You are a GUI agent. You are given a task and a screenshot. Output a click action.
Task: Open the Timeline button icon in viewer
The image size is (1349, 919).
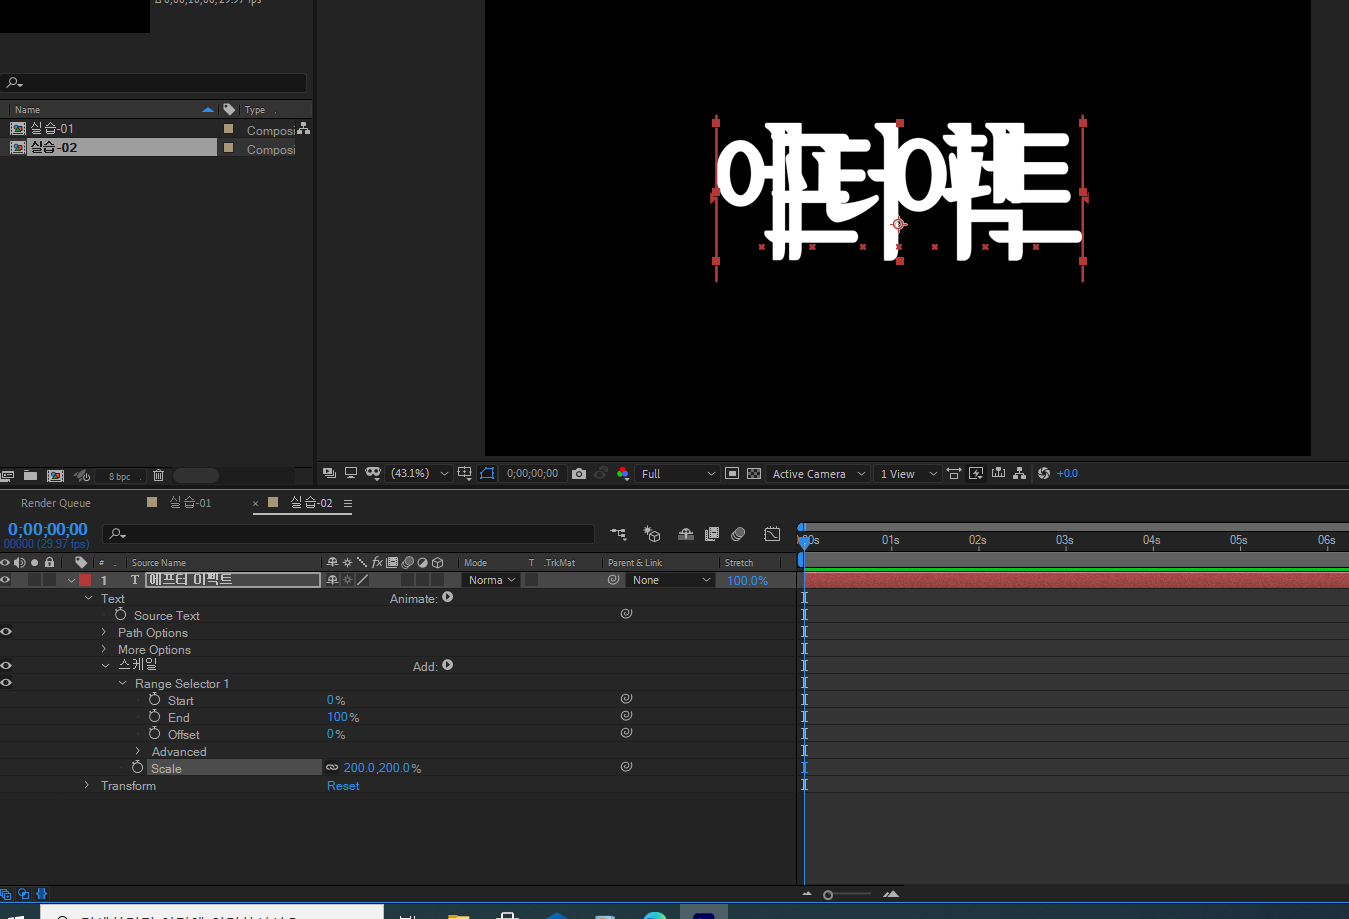(x=998, y=473)
